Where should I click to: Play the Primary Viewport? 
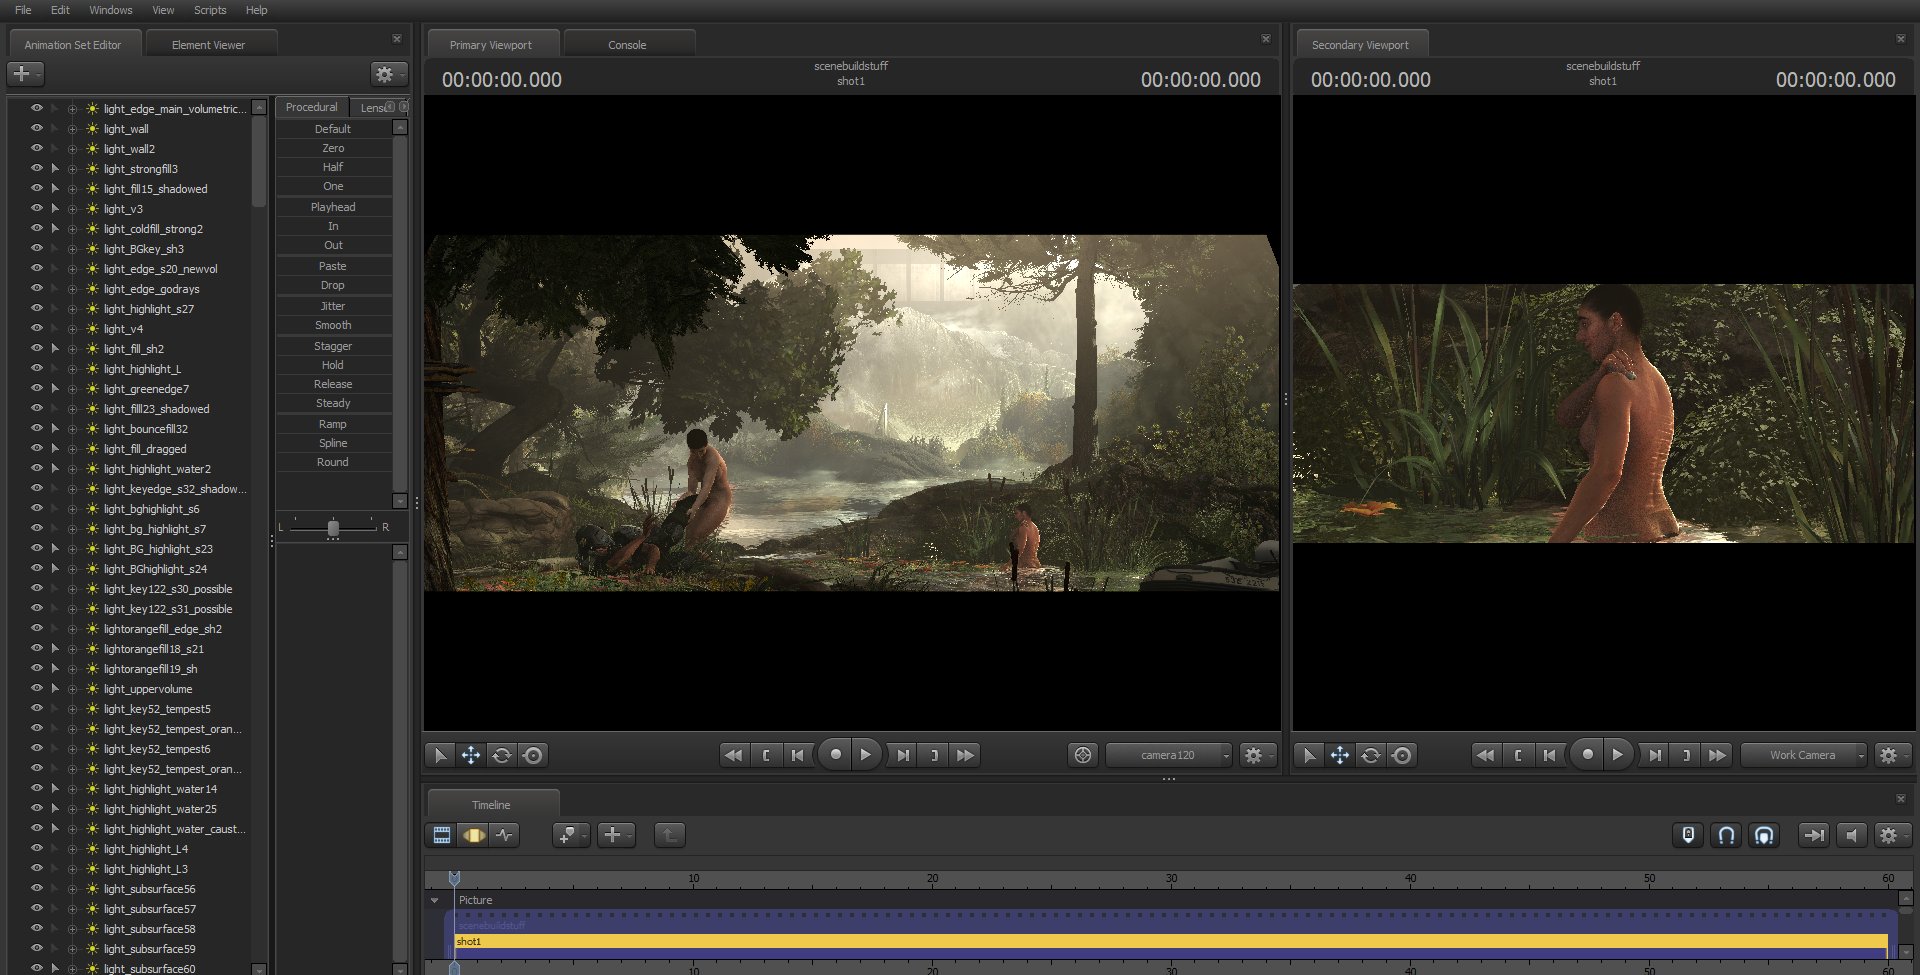coord(866,755)
